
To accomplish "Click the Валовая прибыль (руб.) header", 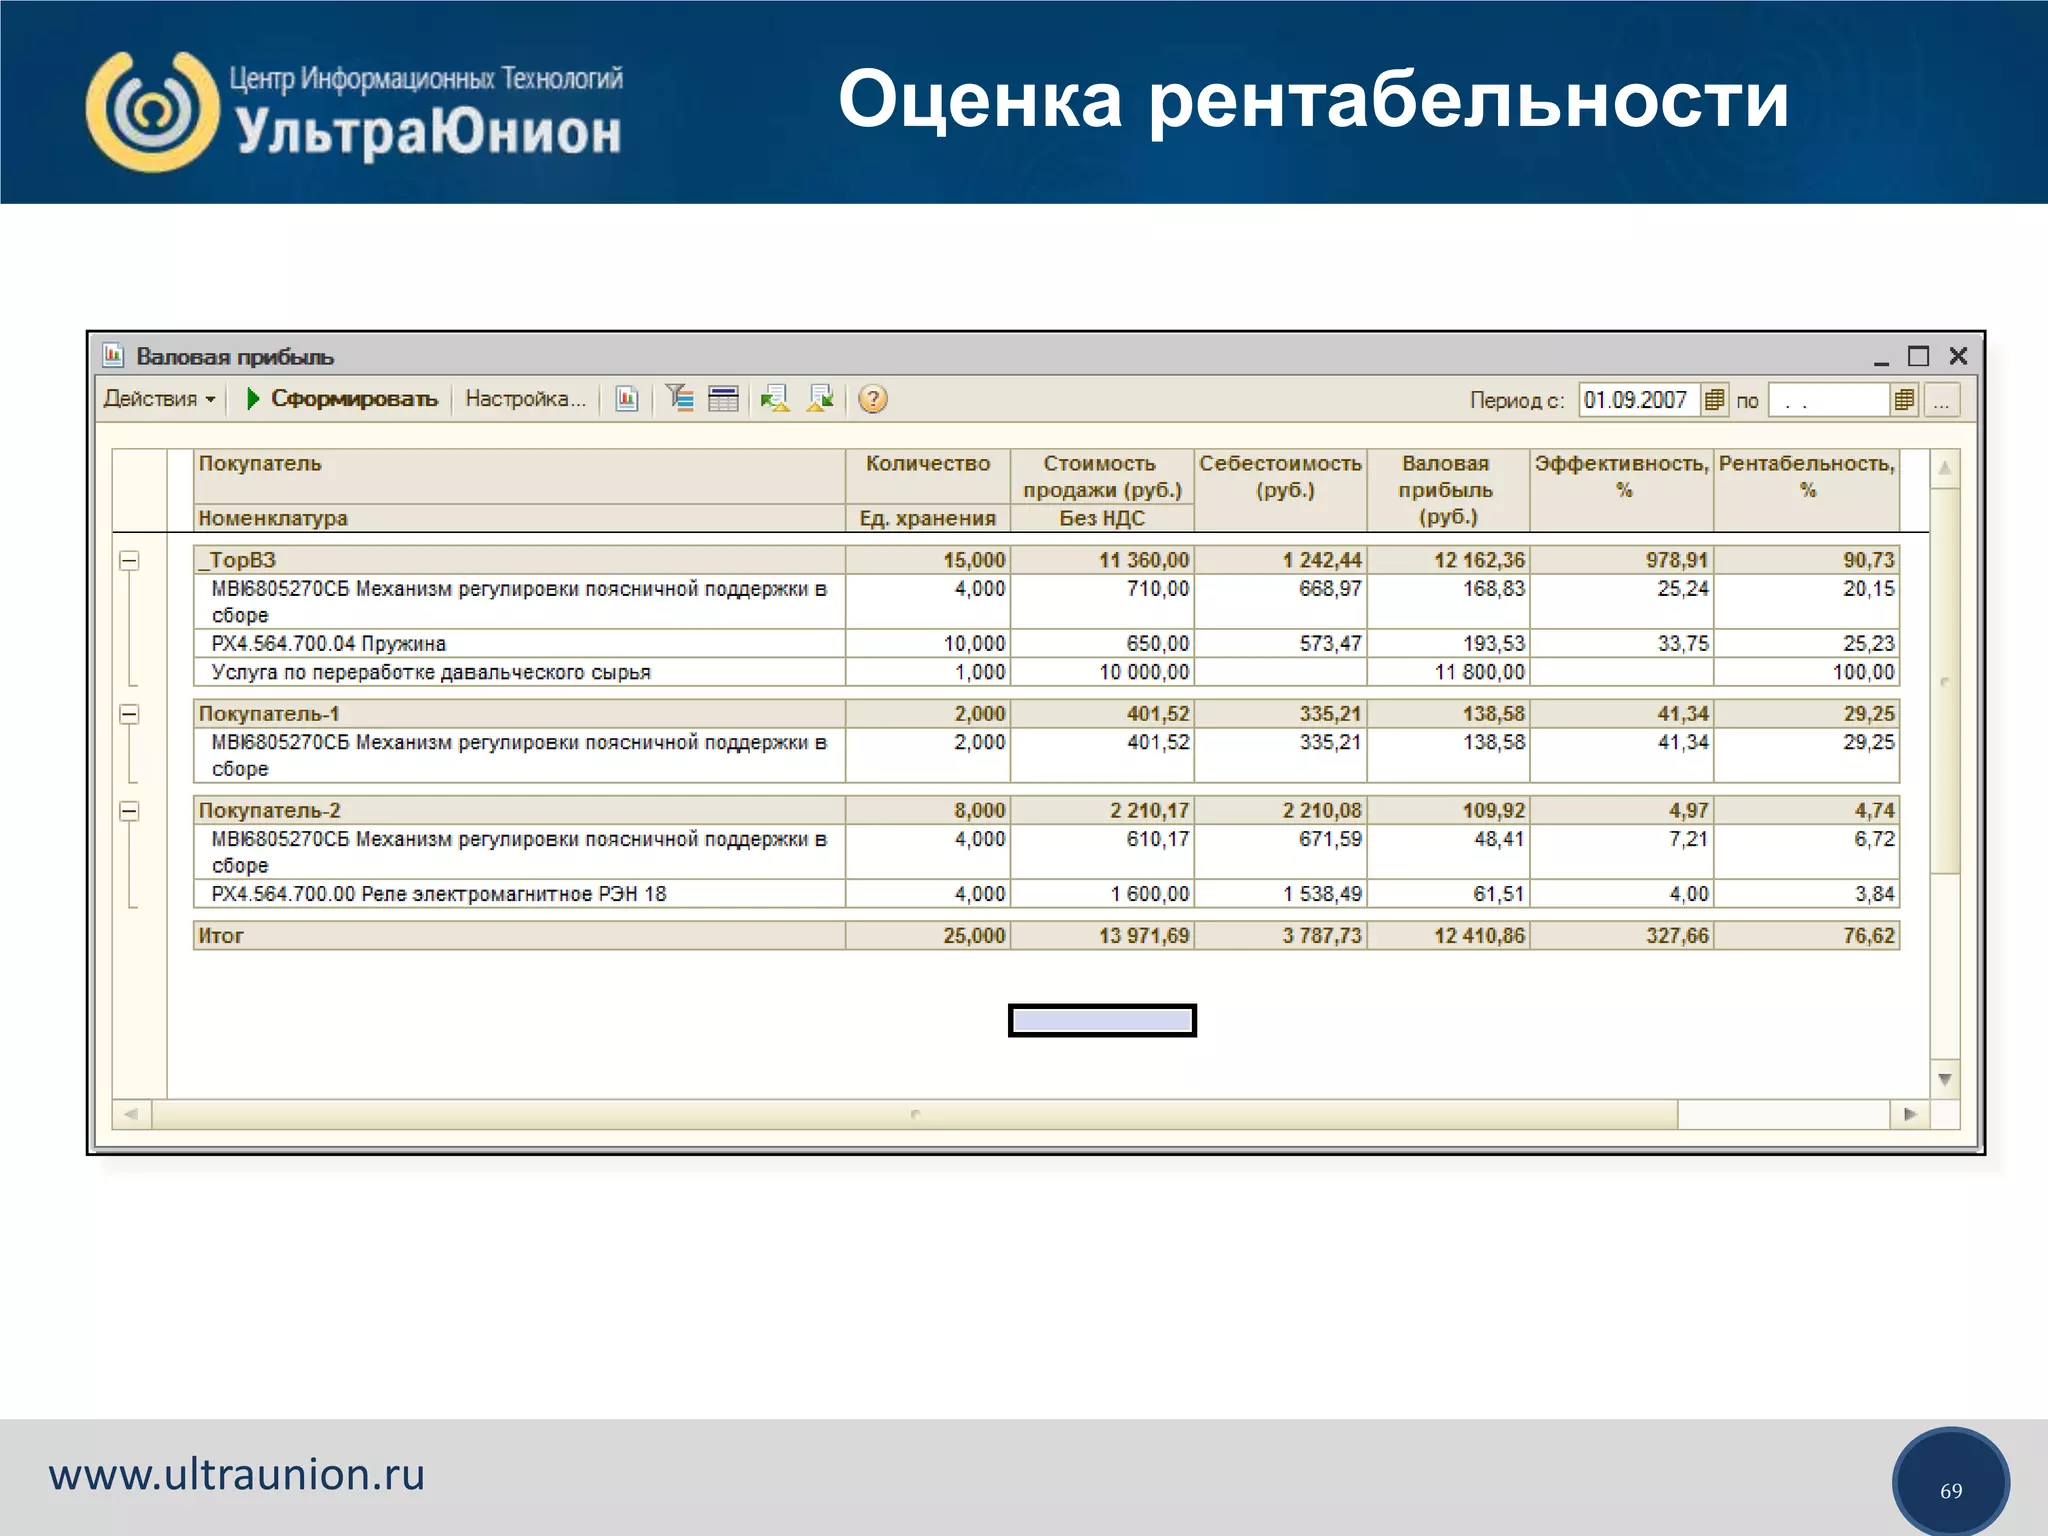I will [x=1448, y=490].
